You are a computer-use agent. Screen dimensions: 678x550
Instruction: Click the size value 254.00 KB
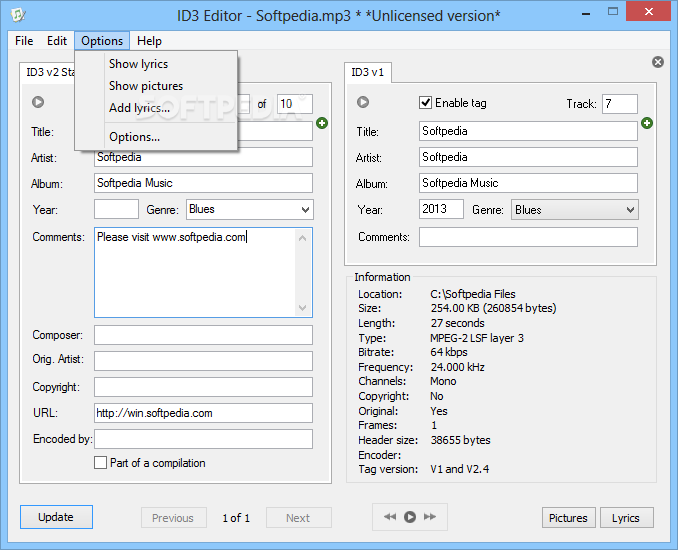point(493,308)
